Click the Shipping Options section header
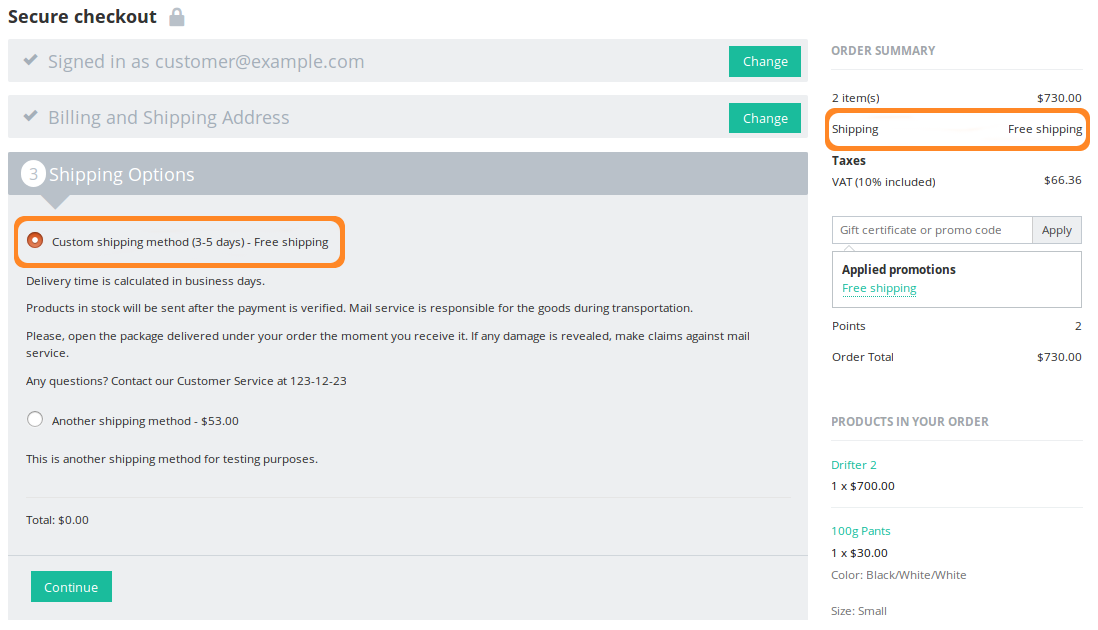Viewport: 1098px width, 630px height. (x=408, y=174)
